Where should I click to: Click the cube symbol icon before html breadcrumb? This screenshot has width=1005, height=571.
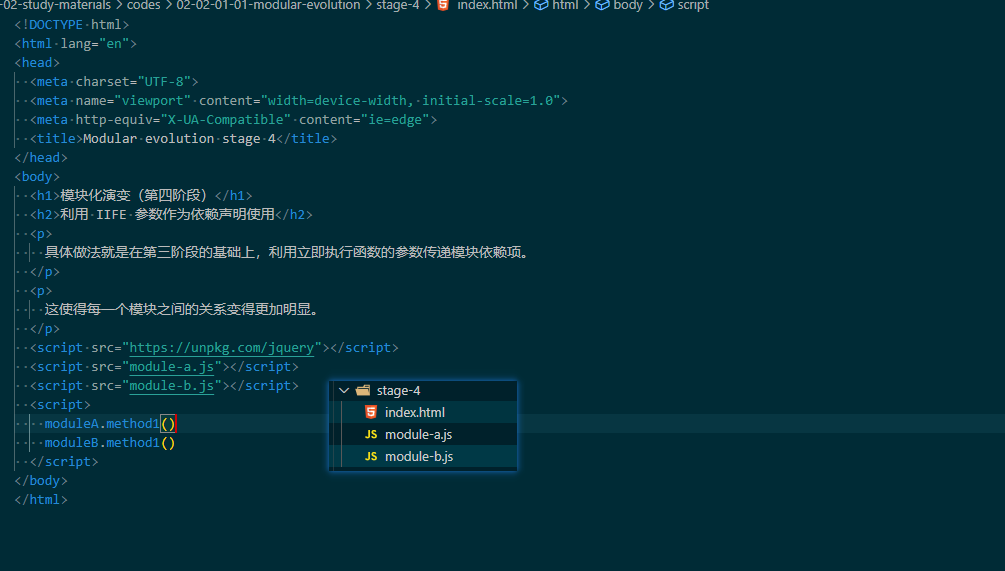tap(541, 5)
